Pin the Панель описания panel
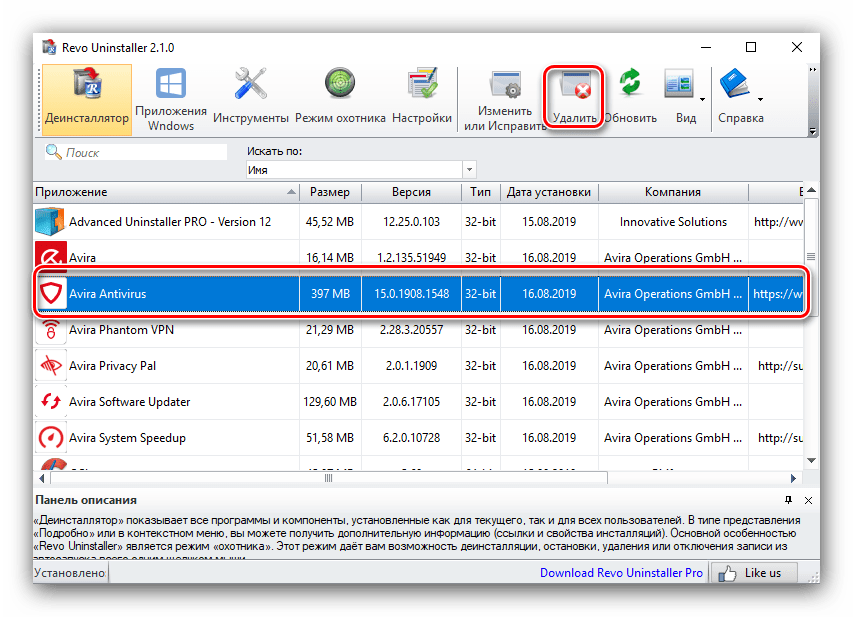This screenshot has height=617, width=853. click(x=788, y=500)
